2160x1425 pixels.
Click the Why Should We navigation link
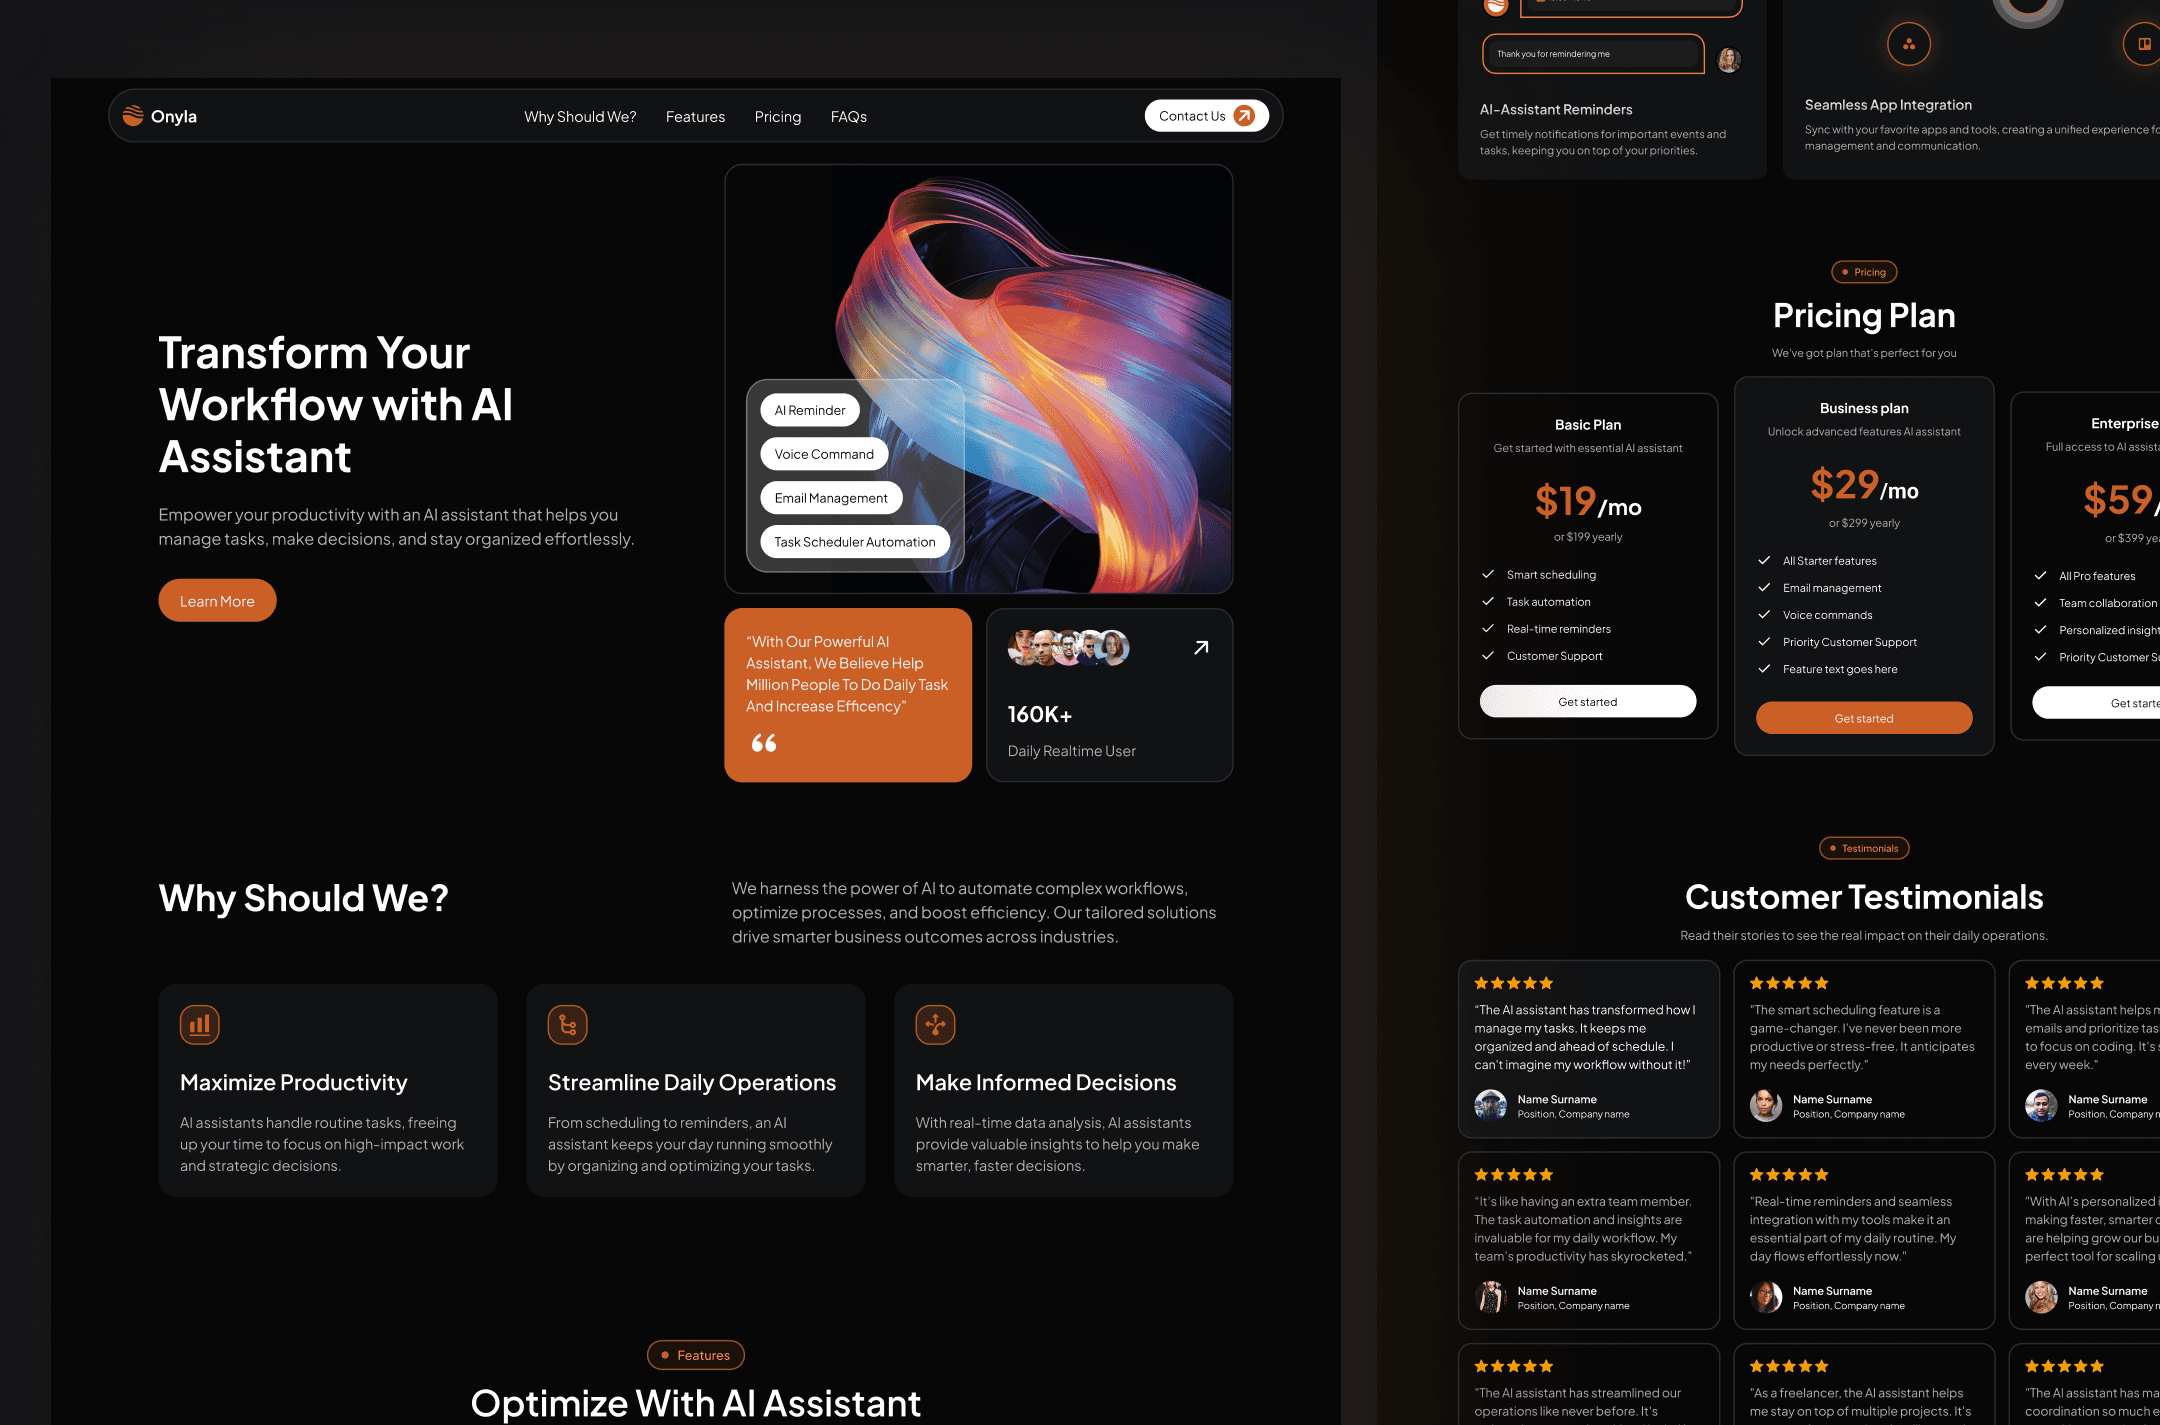click(581, 115)
